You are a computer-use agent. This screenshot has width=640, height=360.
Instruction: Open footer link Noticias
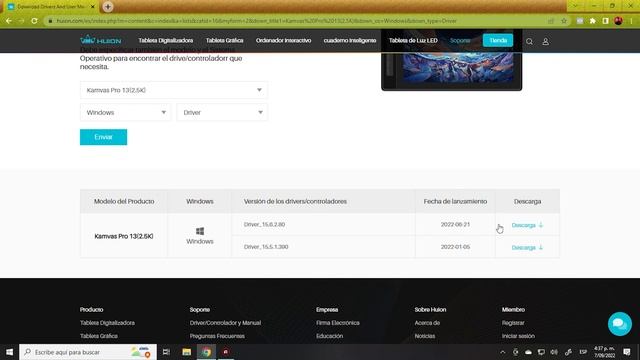tap(424, 336)
